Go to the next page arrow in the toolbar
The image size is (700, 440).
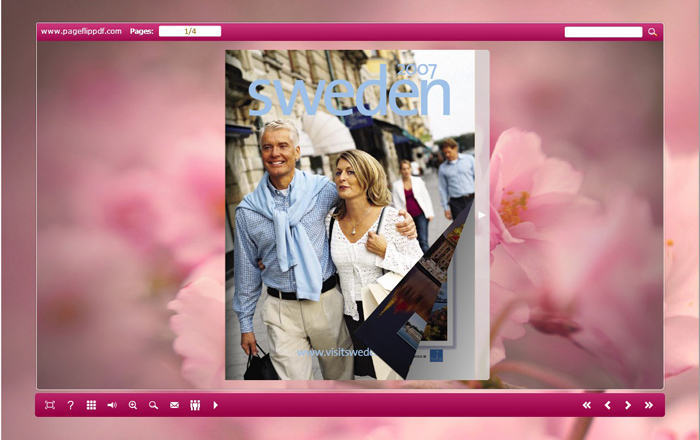tap(628, 405)
